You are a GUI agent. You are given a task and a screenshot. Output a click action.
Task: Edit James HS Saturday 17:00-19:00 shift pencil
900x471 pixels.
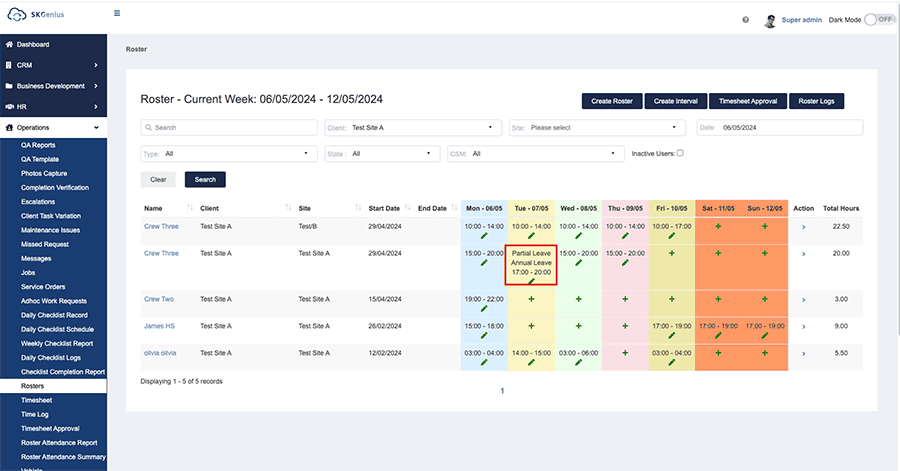[x=718, y=336]
